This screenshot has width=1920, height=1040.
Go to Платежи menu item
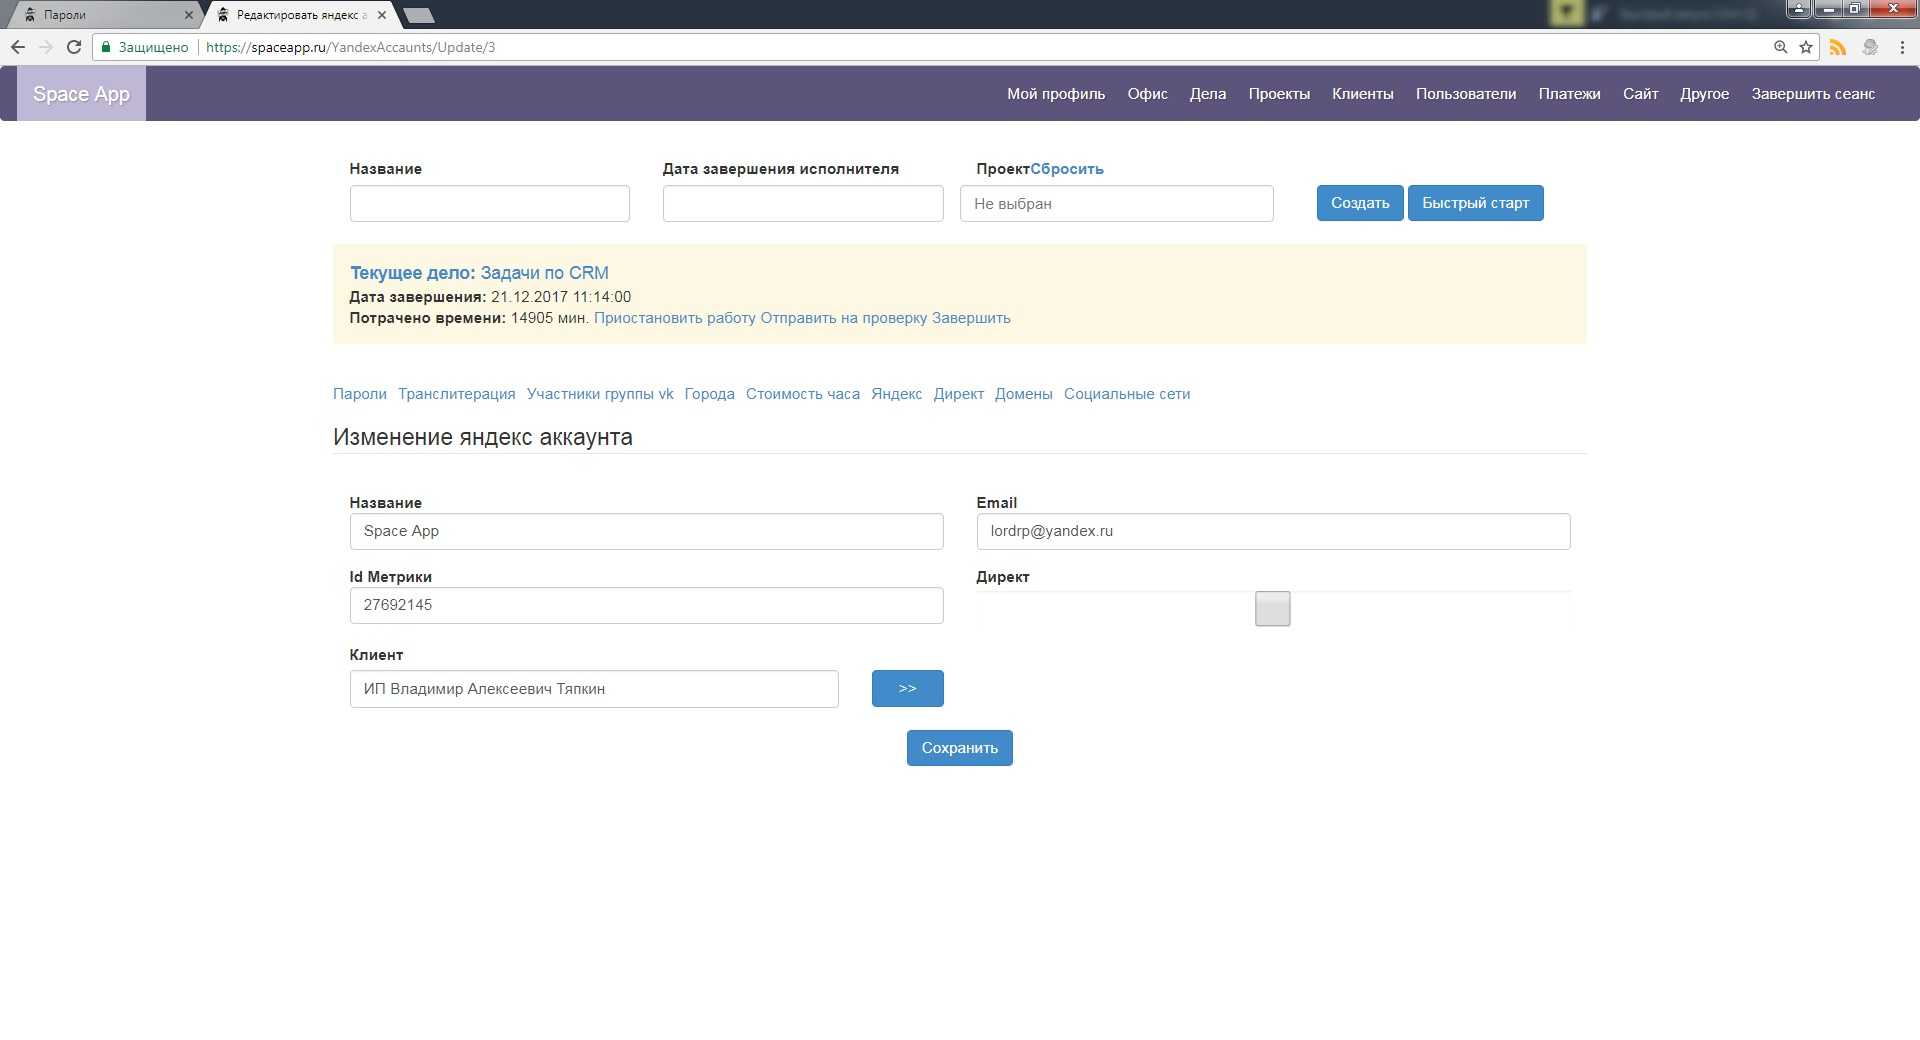(x=1569, y=94)
